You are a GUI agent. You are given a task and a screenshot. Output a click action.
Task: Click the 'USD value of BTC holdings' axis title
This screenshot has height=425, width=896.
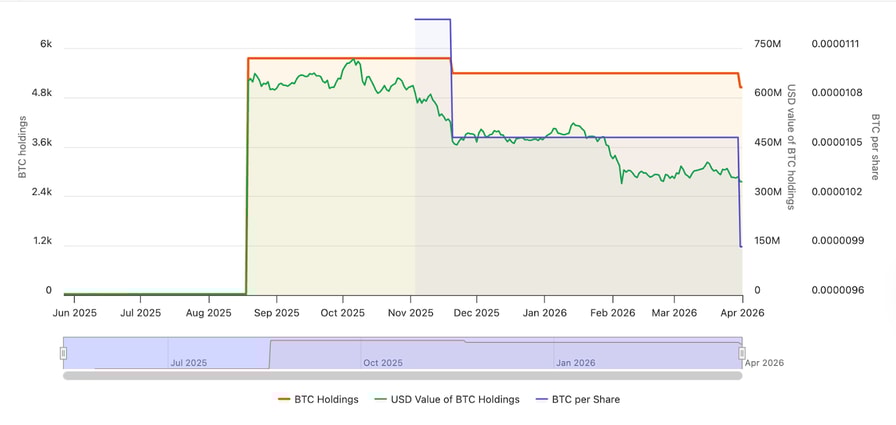[790, 147]
